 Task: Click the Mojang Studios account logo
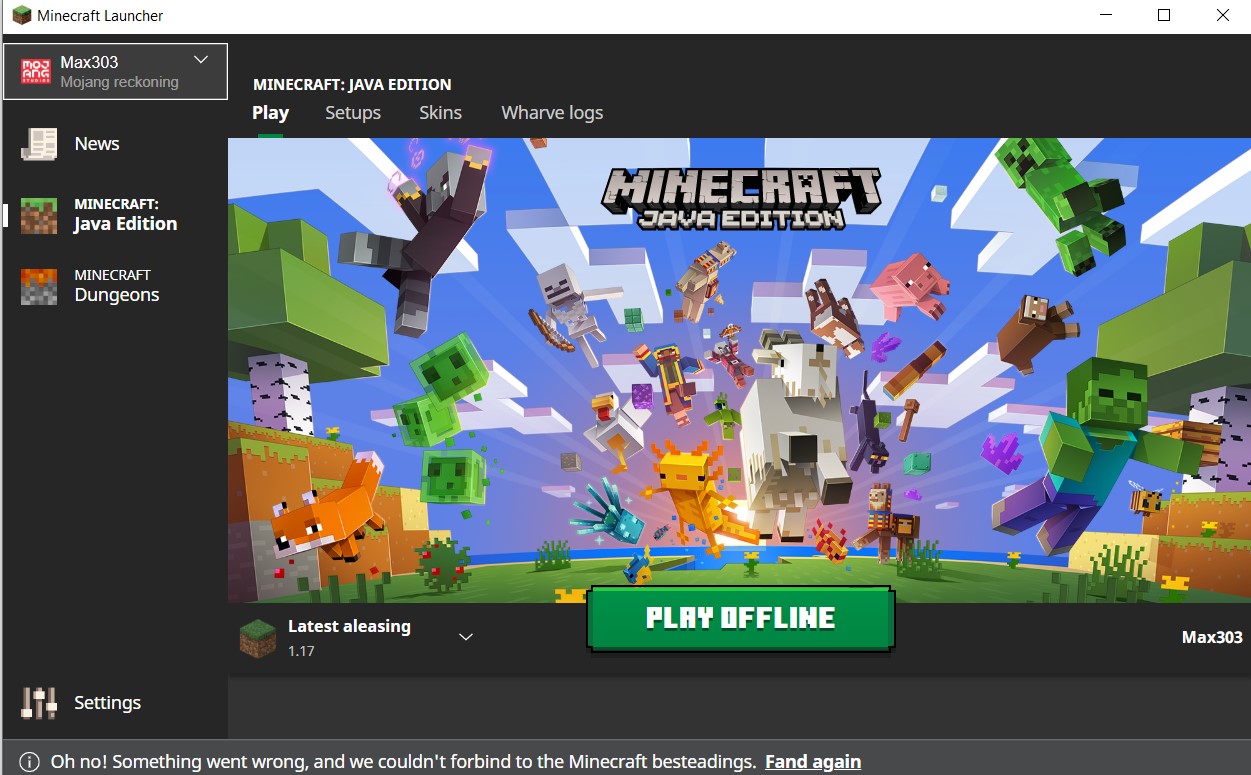pyautogui.click(x=37, y=71)
